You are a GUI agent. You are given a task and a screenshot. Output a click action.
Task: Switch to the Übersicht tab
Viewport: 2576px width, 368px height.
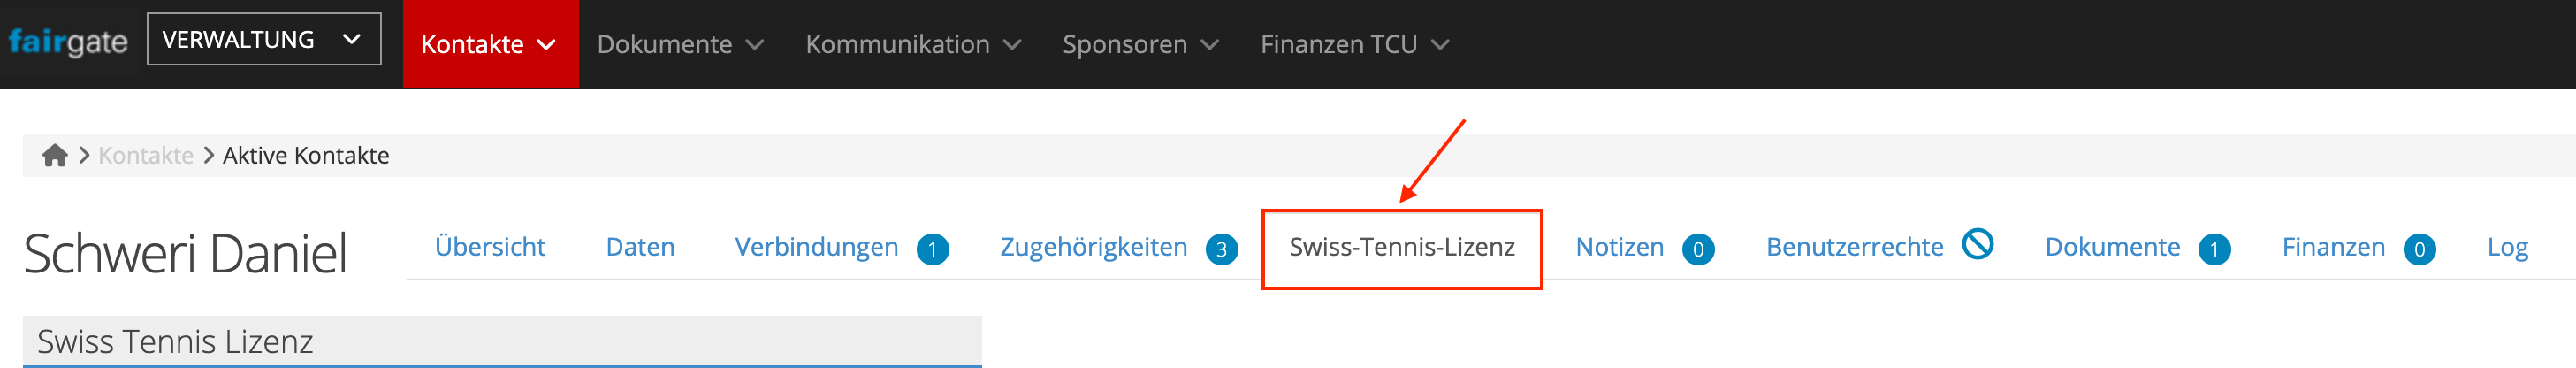tap(490, 247)
